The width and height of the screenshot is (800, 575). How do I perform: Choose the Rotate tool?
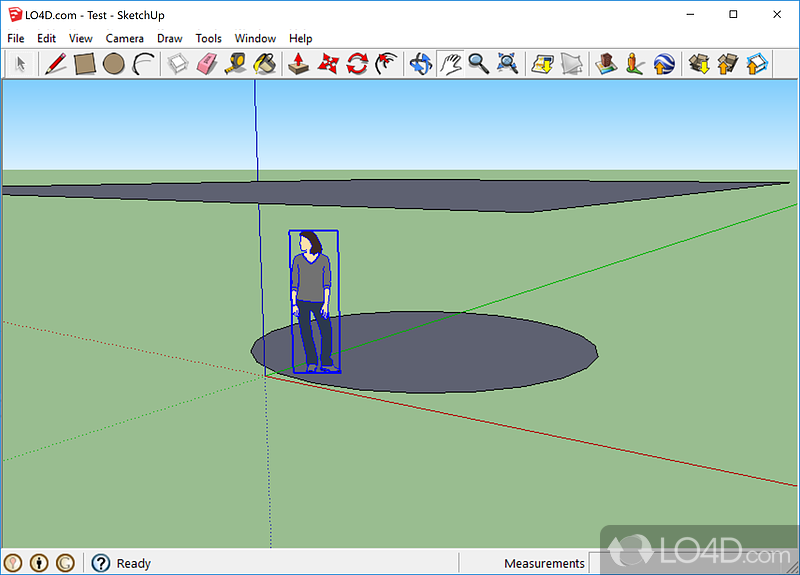point(357,64)
